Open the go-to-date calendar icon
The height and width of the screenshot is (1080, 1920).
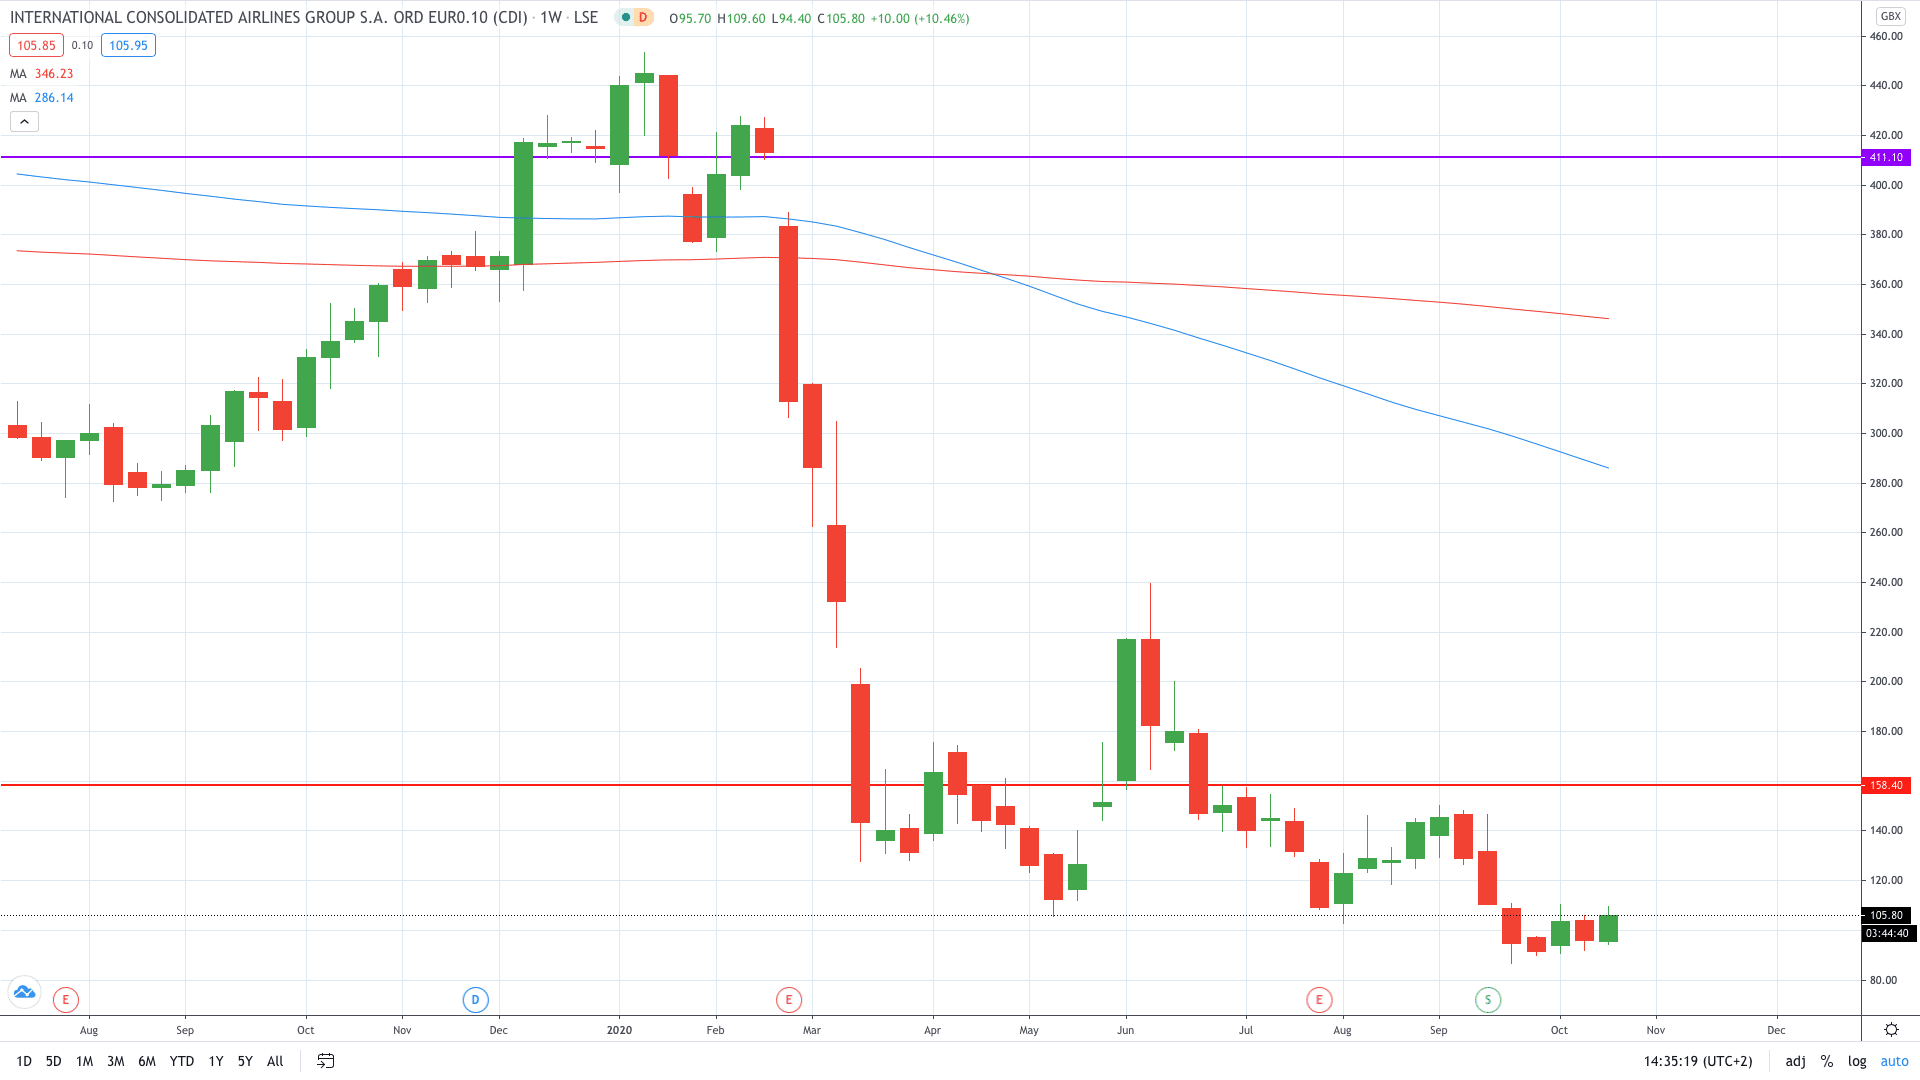[326, 1061]
